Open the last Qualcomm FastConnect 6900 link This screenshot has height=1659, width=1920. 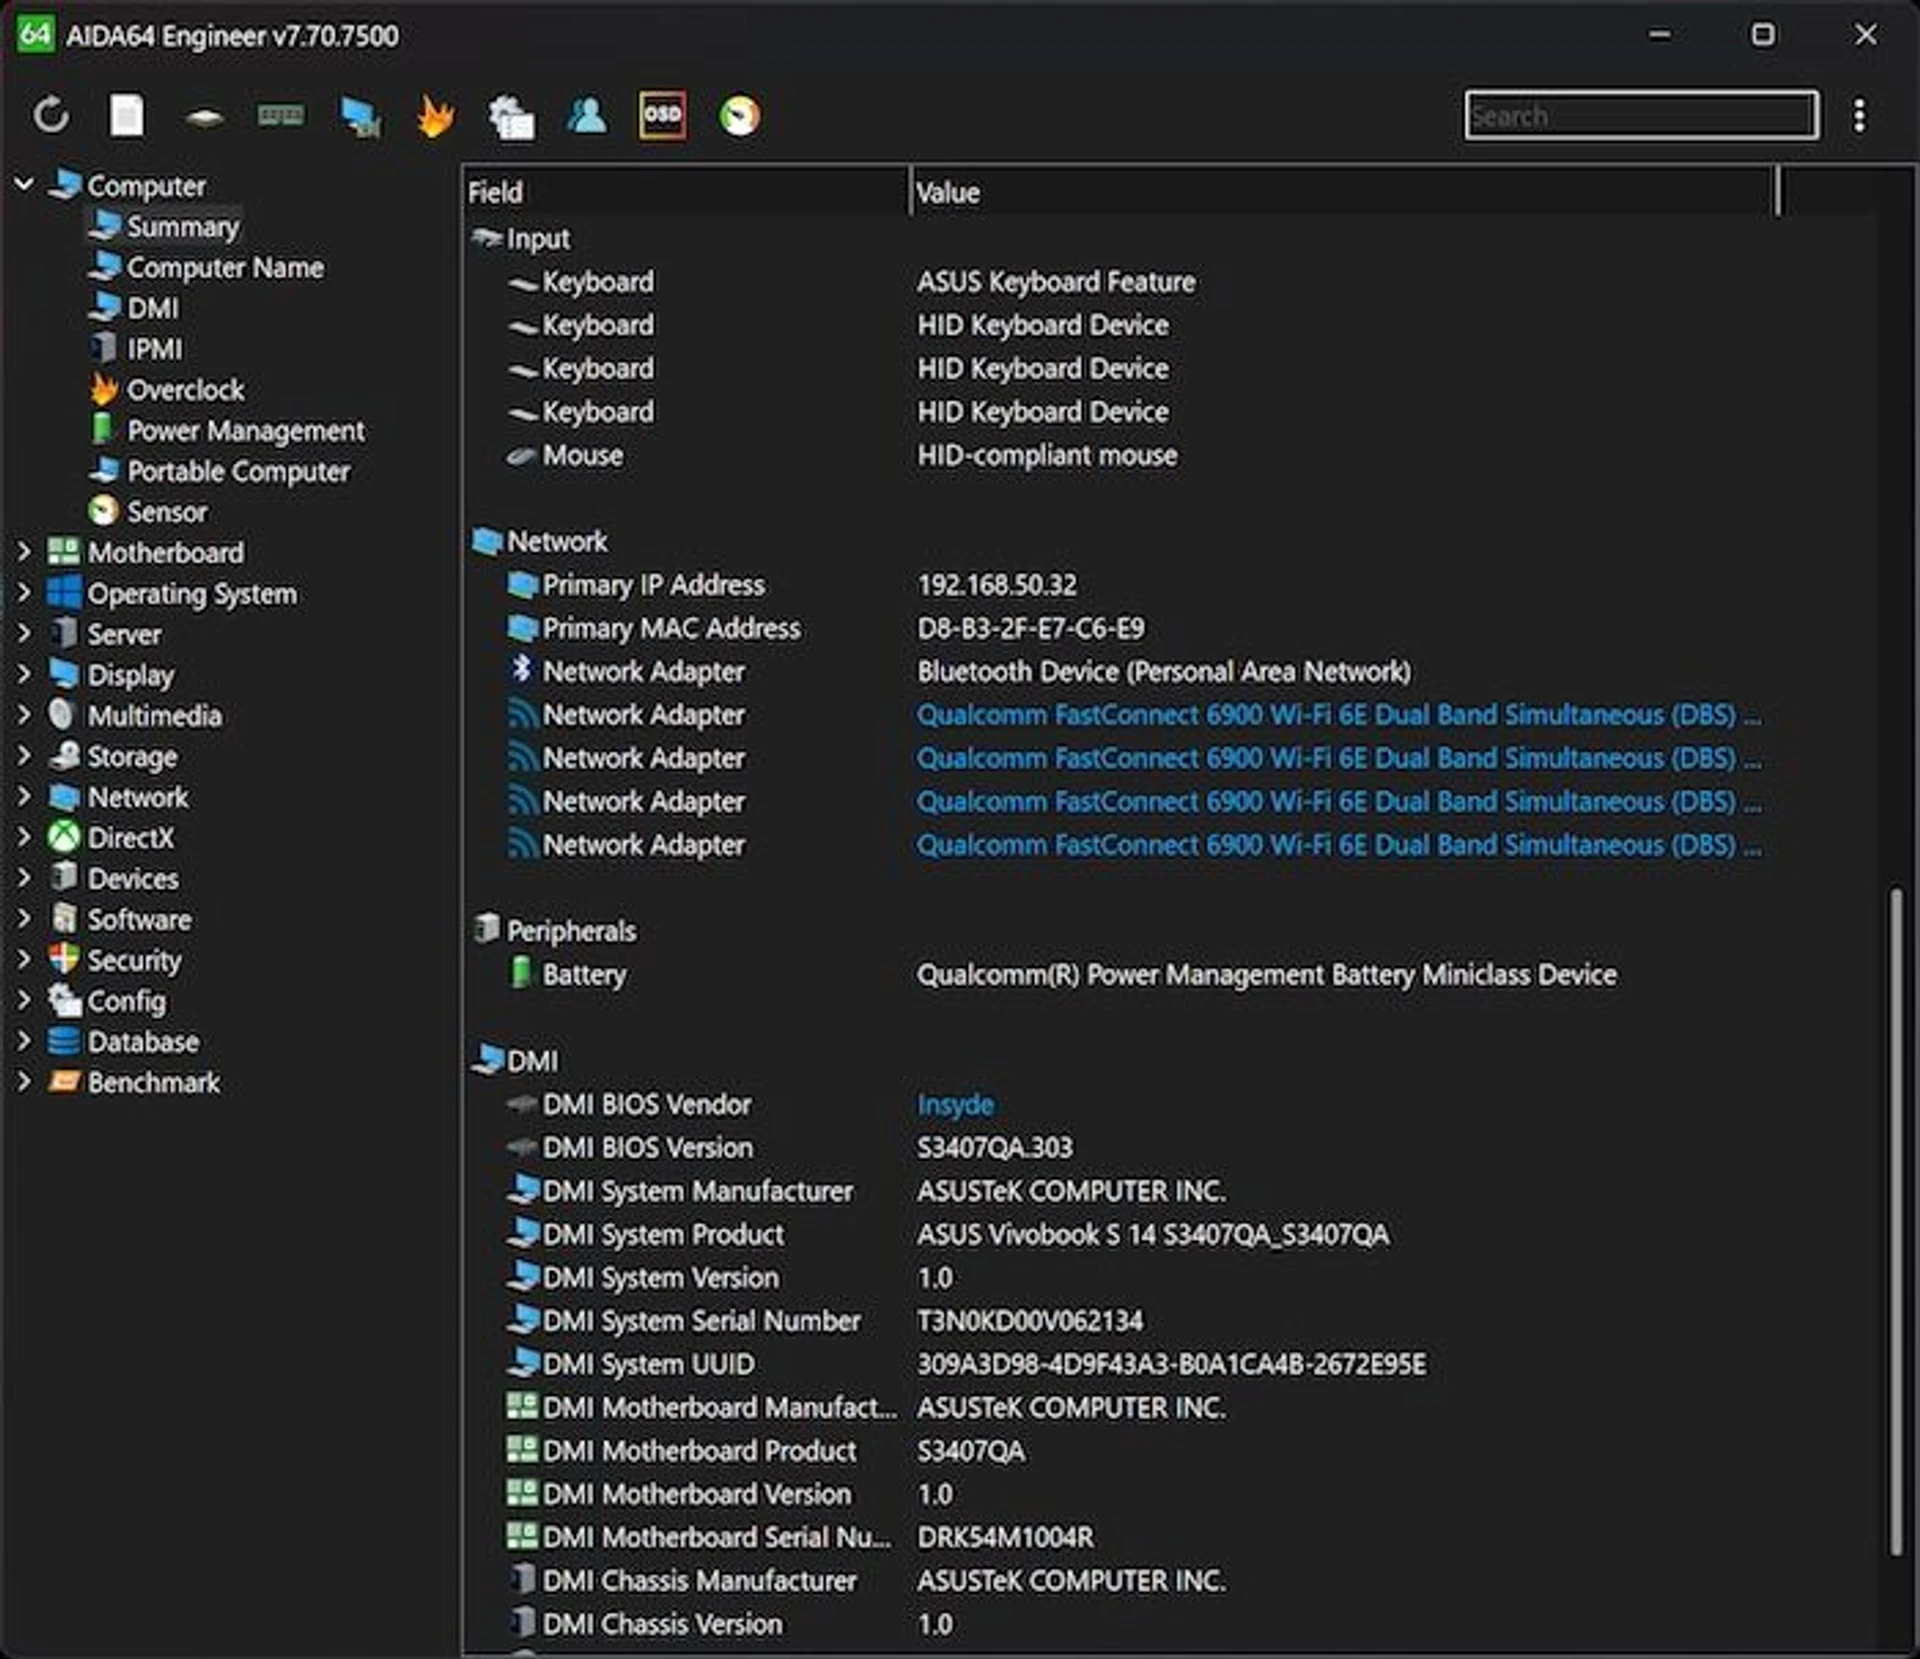click(1339, 844)
